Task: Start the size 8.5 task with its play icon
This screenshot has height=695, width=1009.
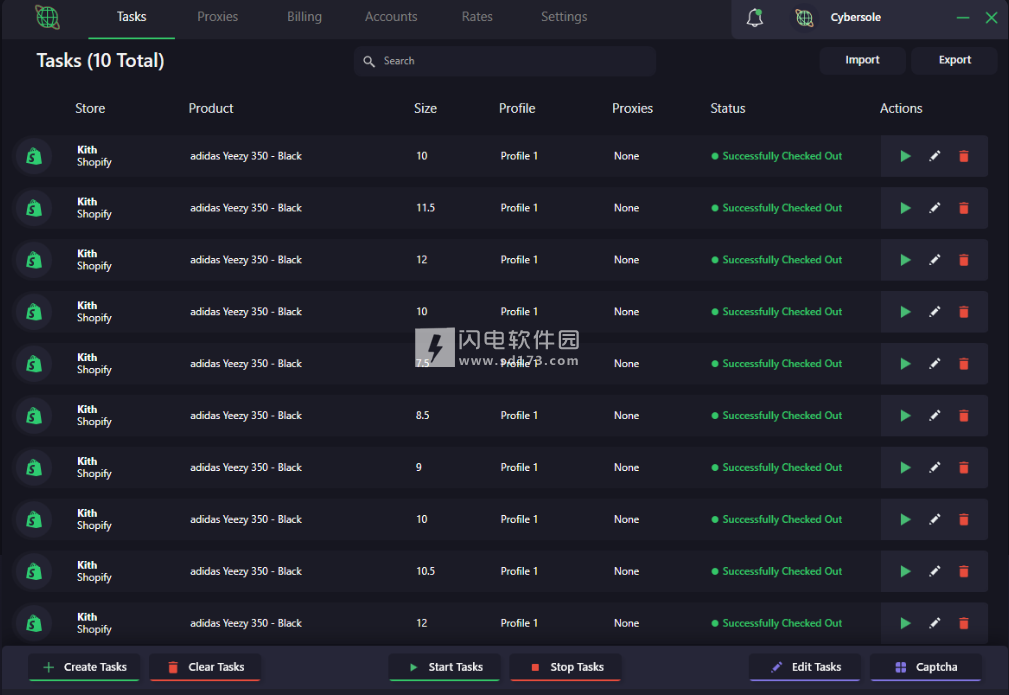Action: coord(905,416)
